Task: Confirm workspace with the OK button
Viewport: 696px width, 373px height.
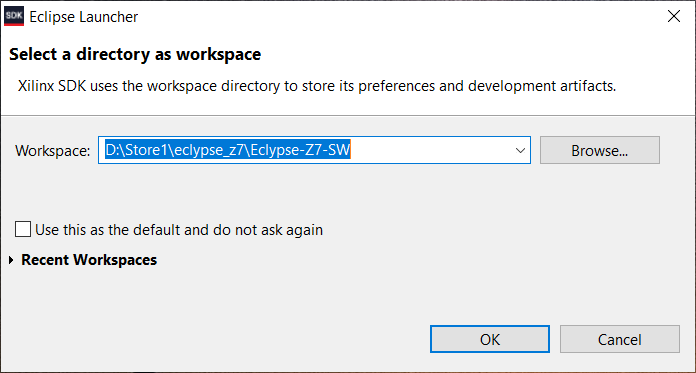Action: click(x=490, y=339)
